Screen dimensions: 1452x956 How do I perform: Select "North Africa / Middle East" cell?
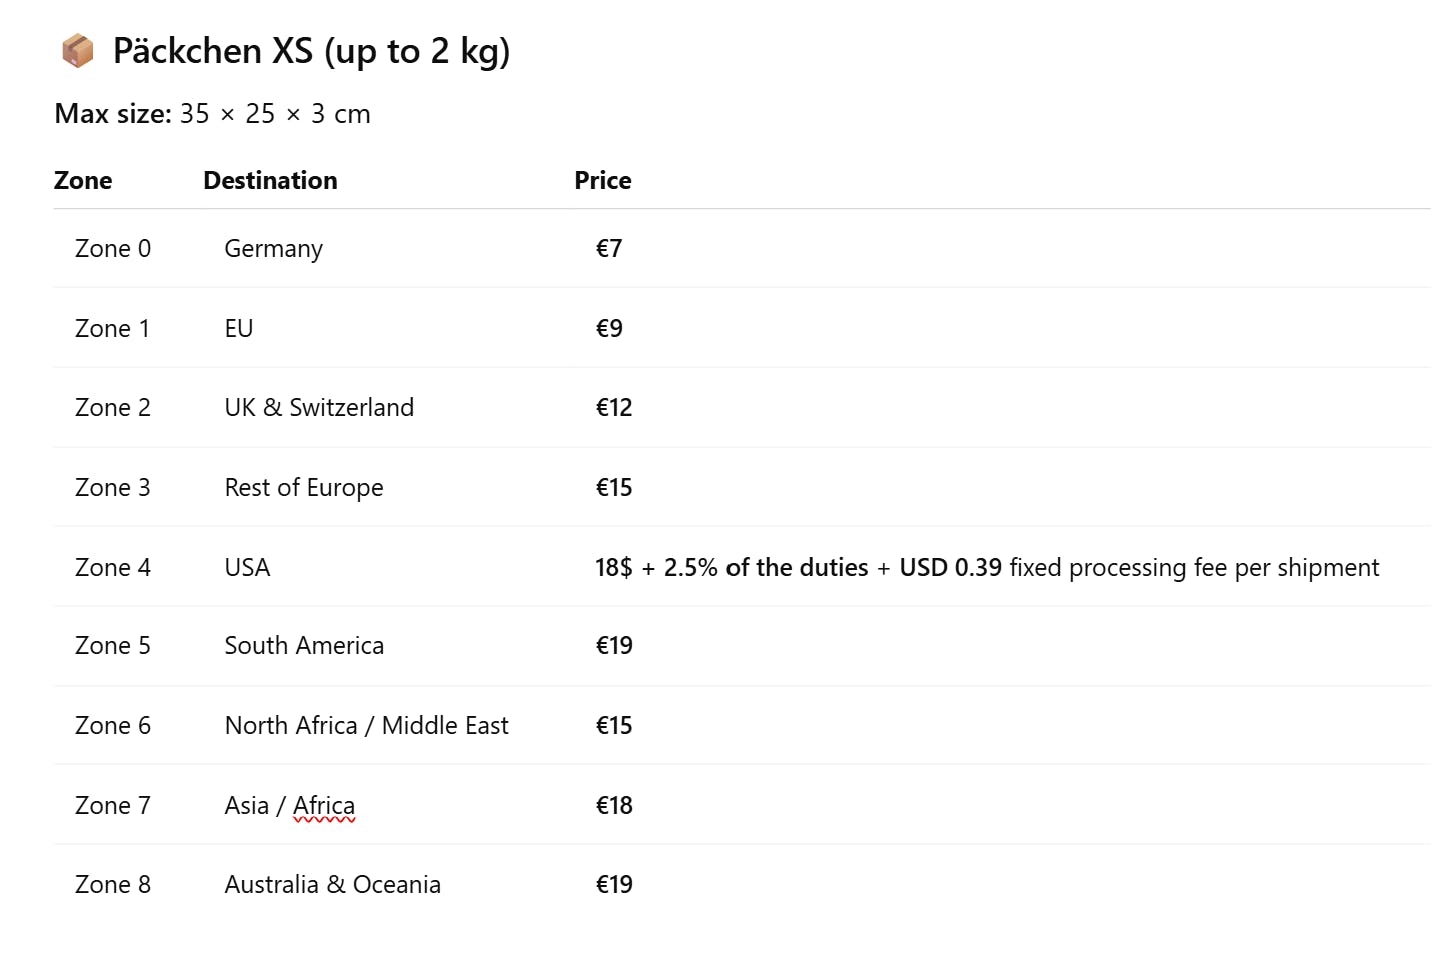pos(366,725)
